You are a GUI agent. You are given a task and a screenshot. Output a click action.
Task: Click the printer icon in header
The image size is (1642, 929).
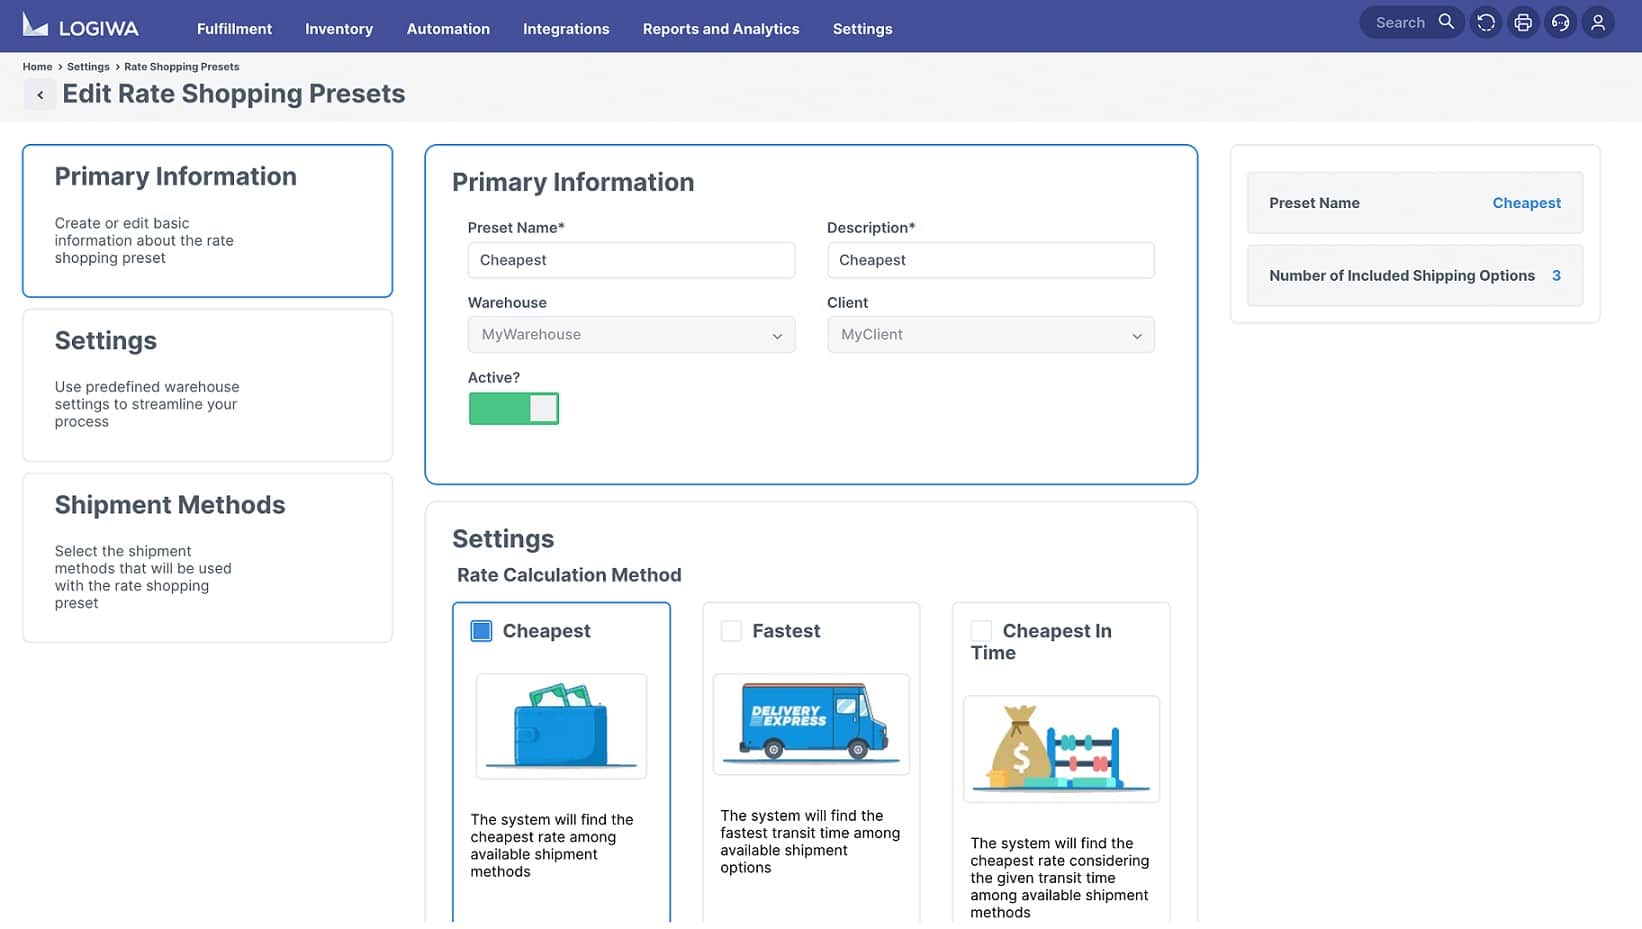tap(1523, 22)
